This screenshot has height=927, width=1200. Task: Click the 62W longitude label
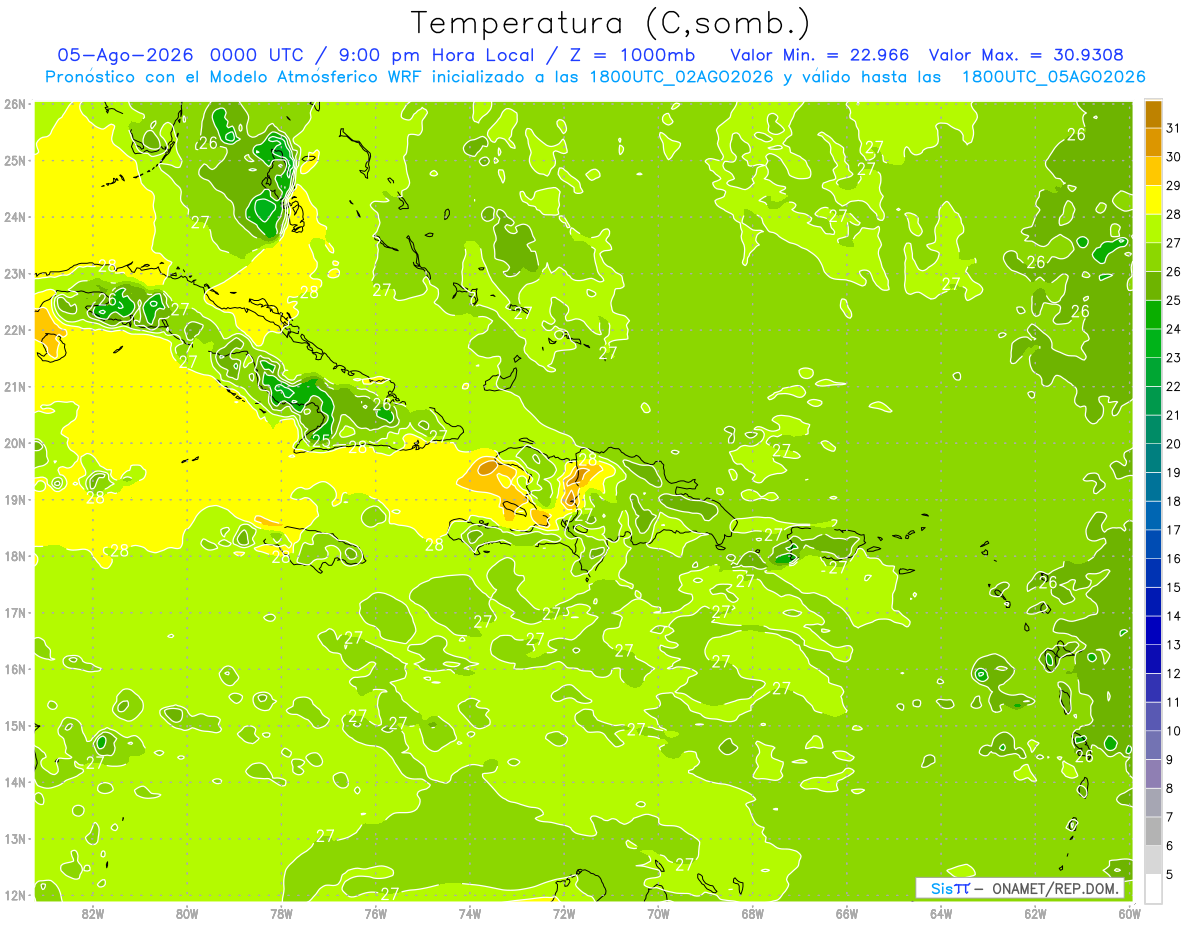click(x=1035, y=913)
